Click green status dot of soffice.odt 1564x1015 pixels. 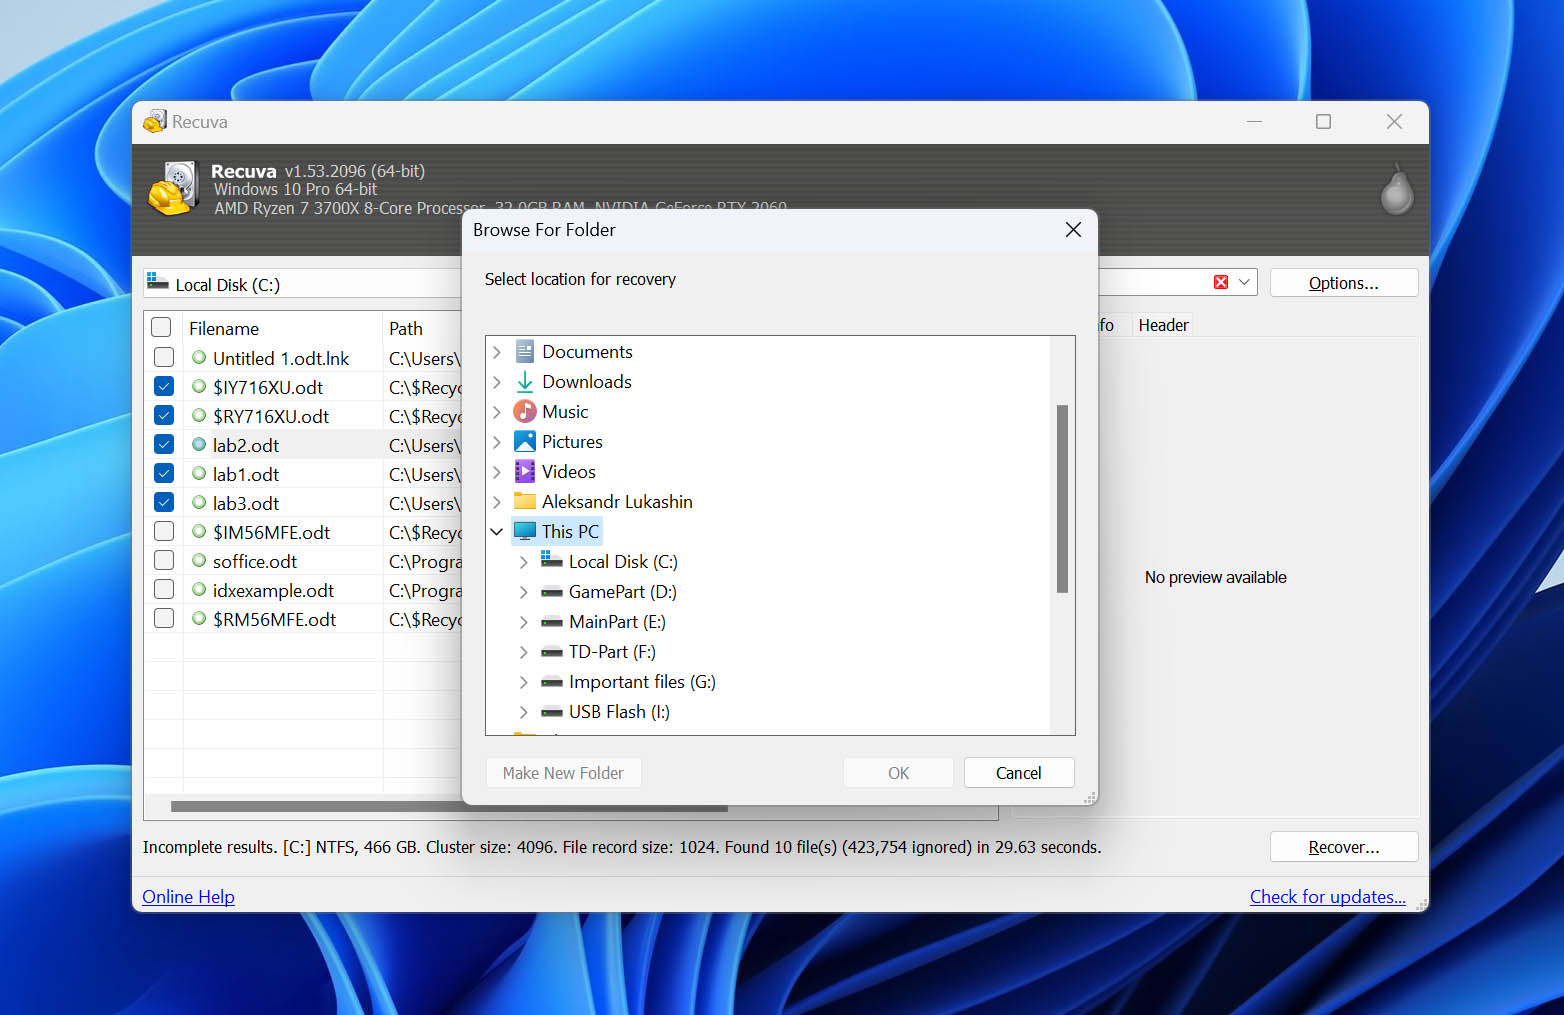[199, 561]
